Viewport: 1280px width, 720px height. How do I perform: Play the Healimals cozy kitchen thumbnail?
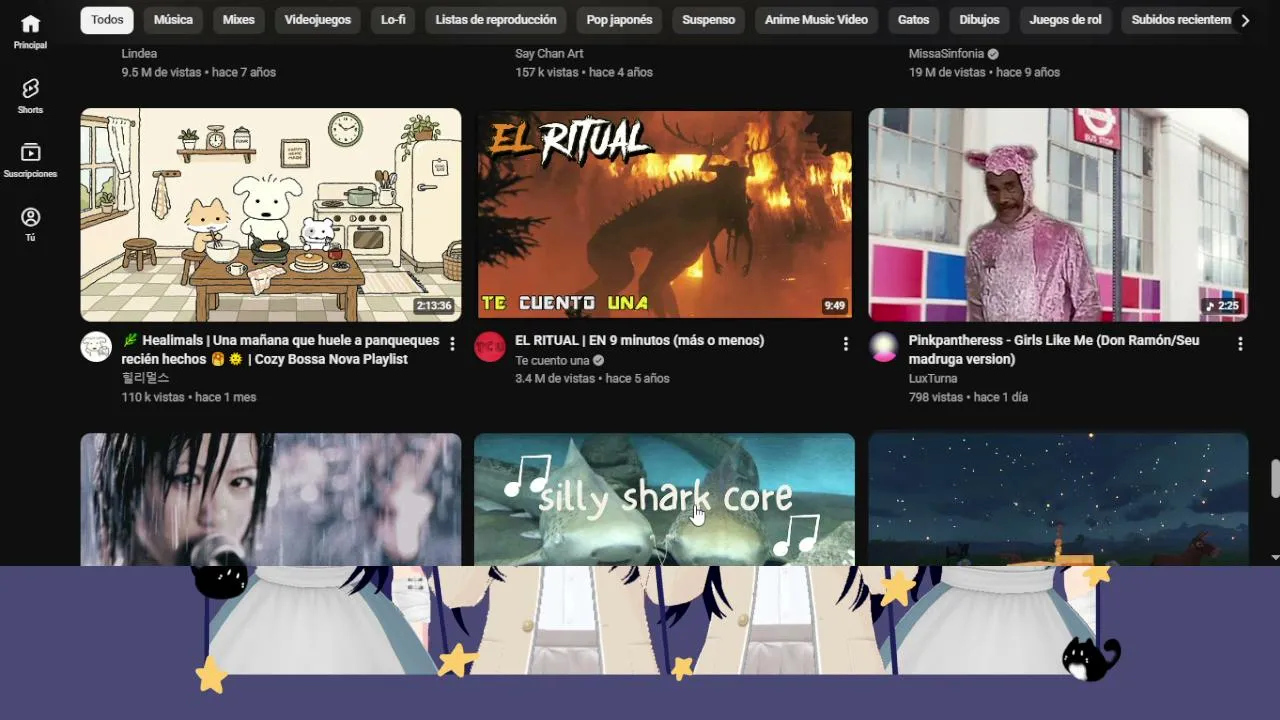pyautogui.click(x=271, y=215)
